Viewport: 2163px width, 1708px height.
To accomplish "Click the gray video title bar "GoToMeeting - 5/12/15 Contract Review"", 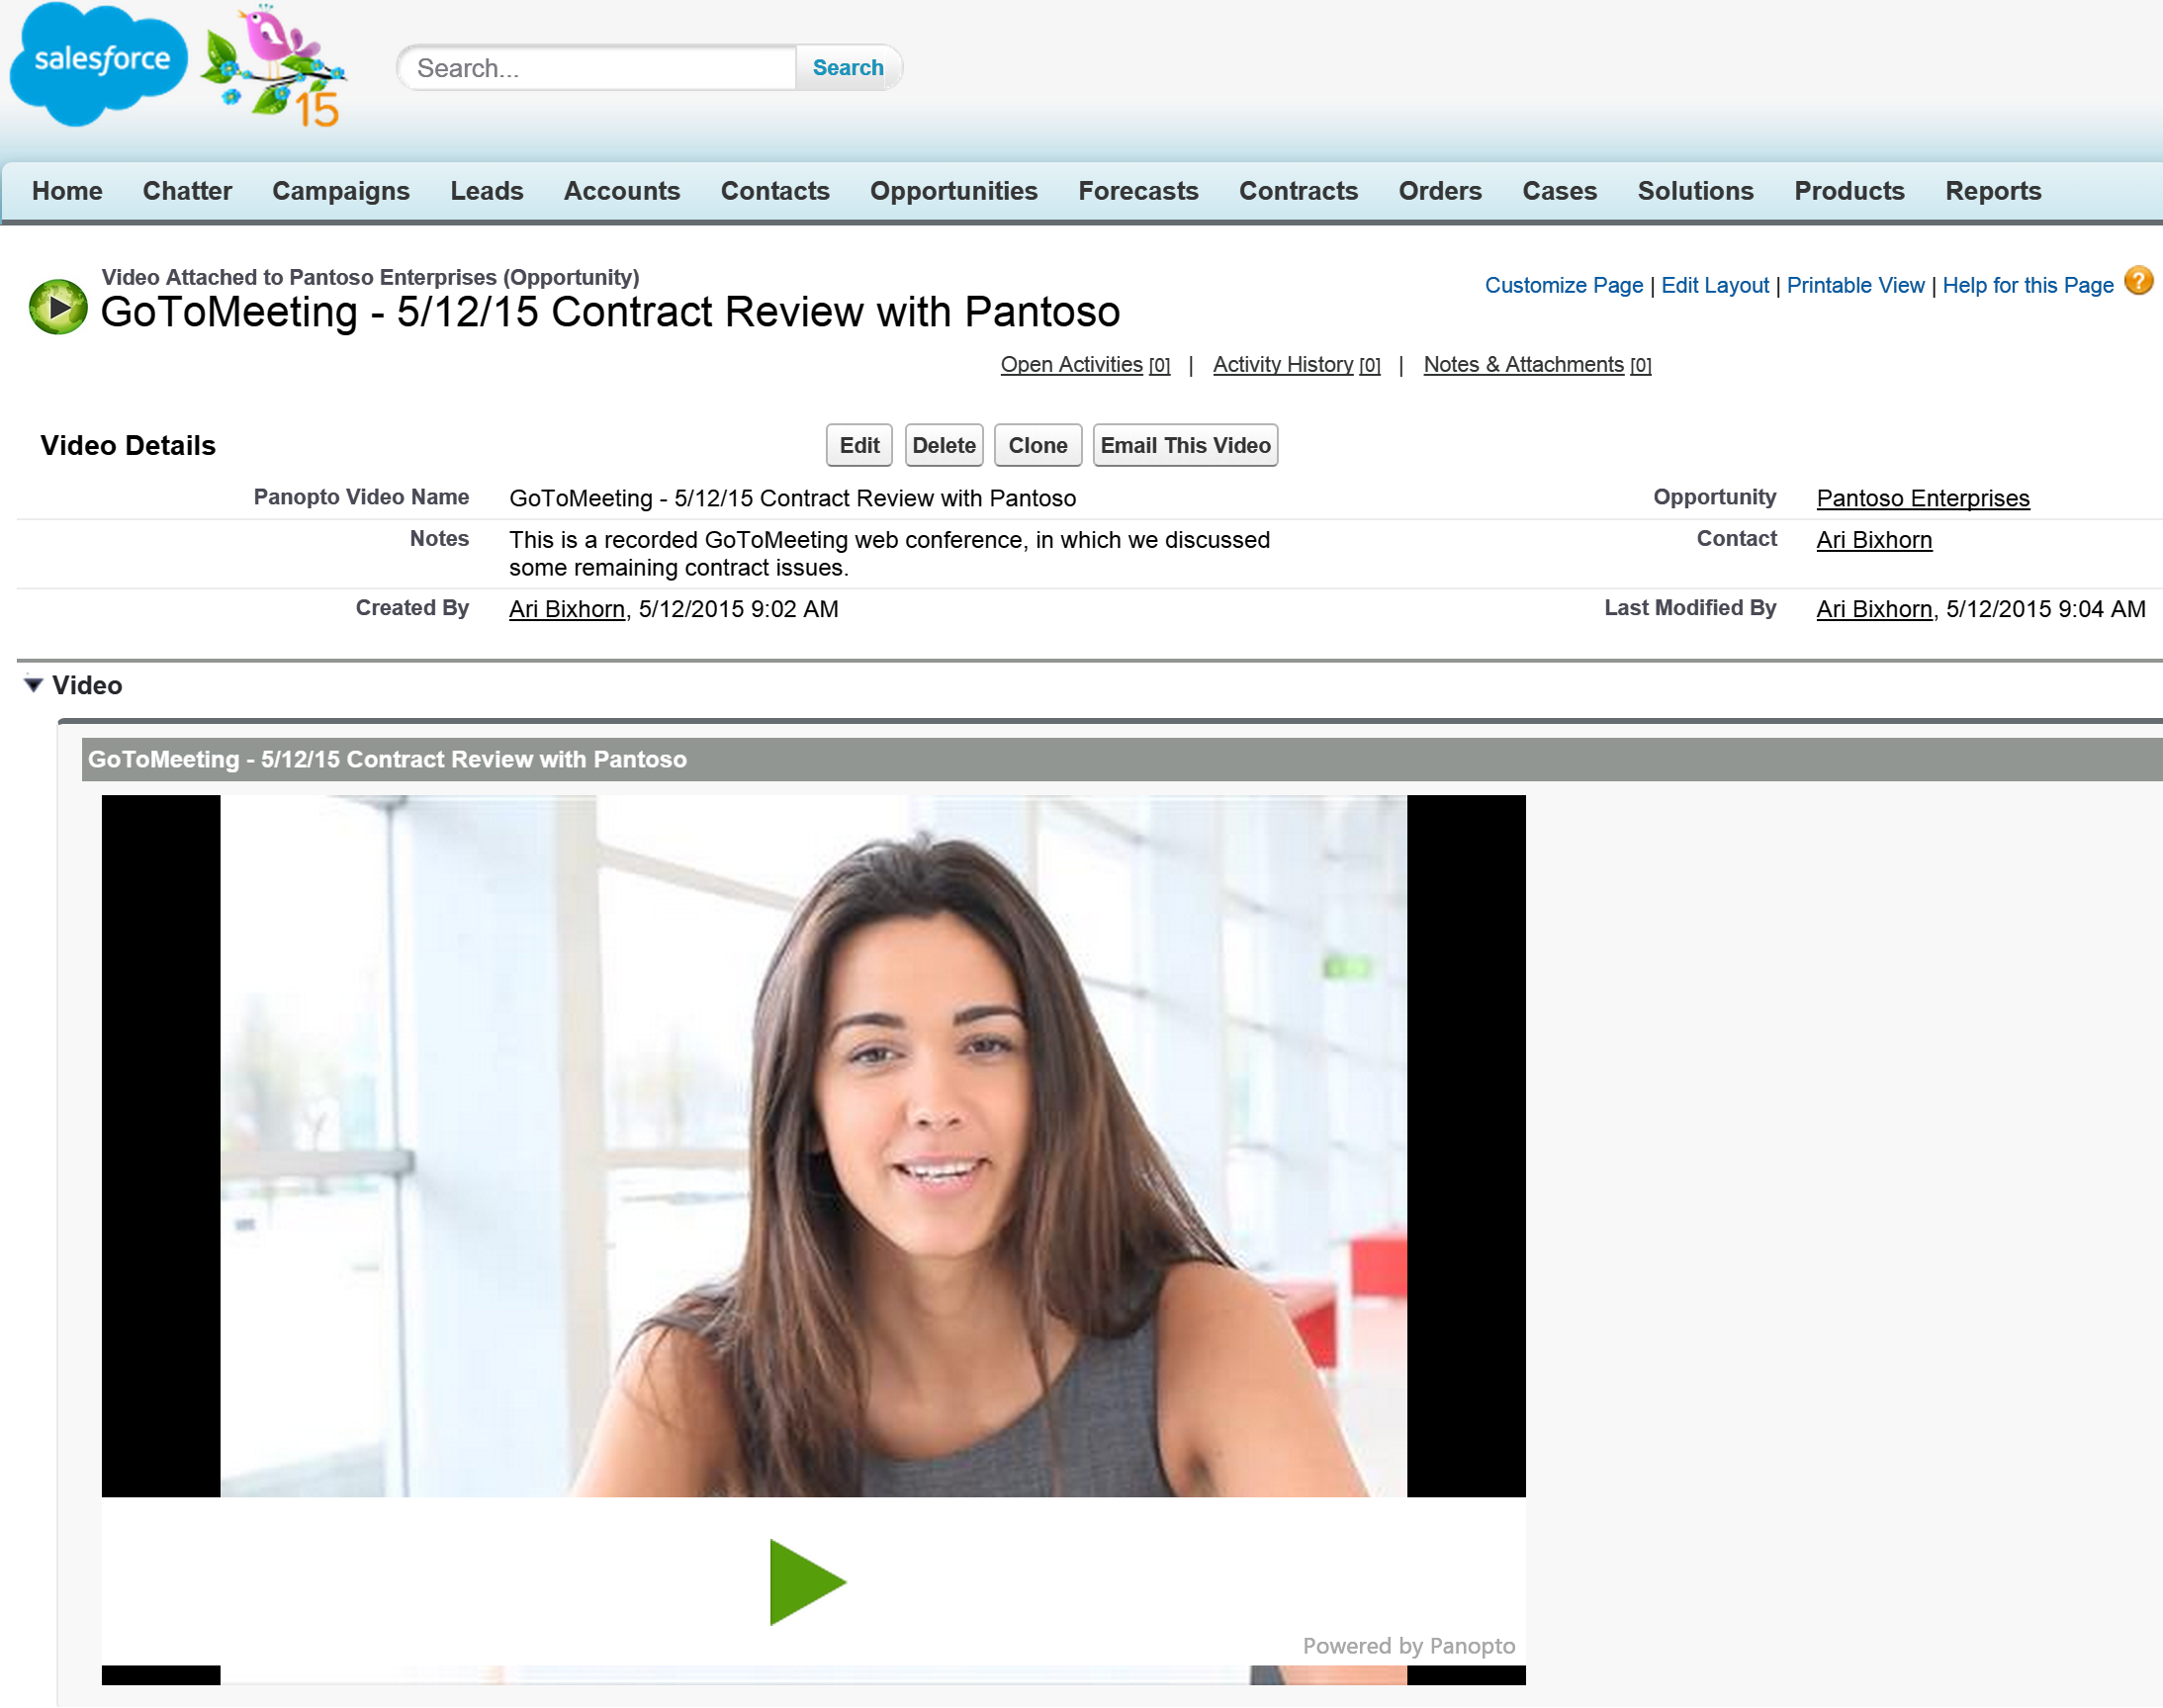I will (x=1122, y=759).
